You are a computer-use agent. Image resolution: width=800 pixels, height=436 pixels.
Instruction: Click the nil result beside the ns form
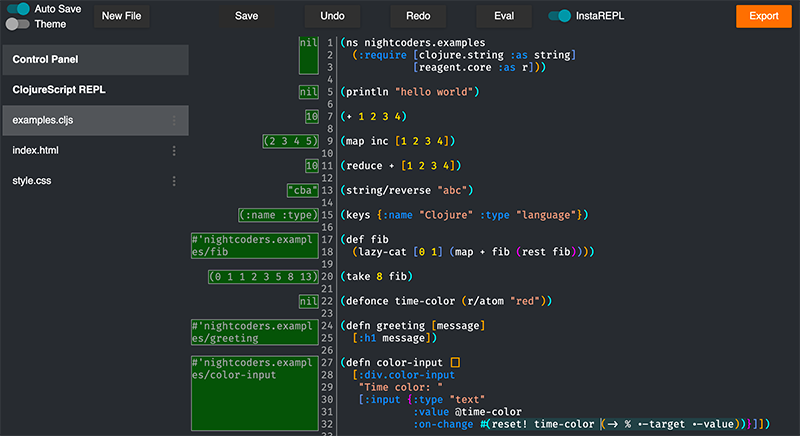309,55
